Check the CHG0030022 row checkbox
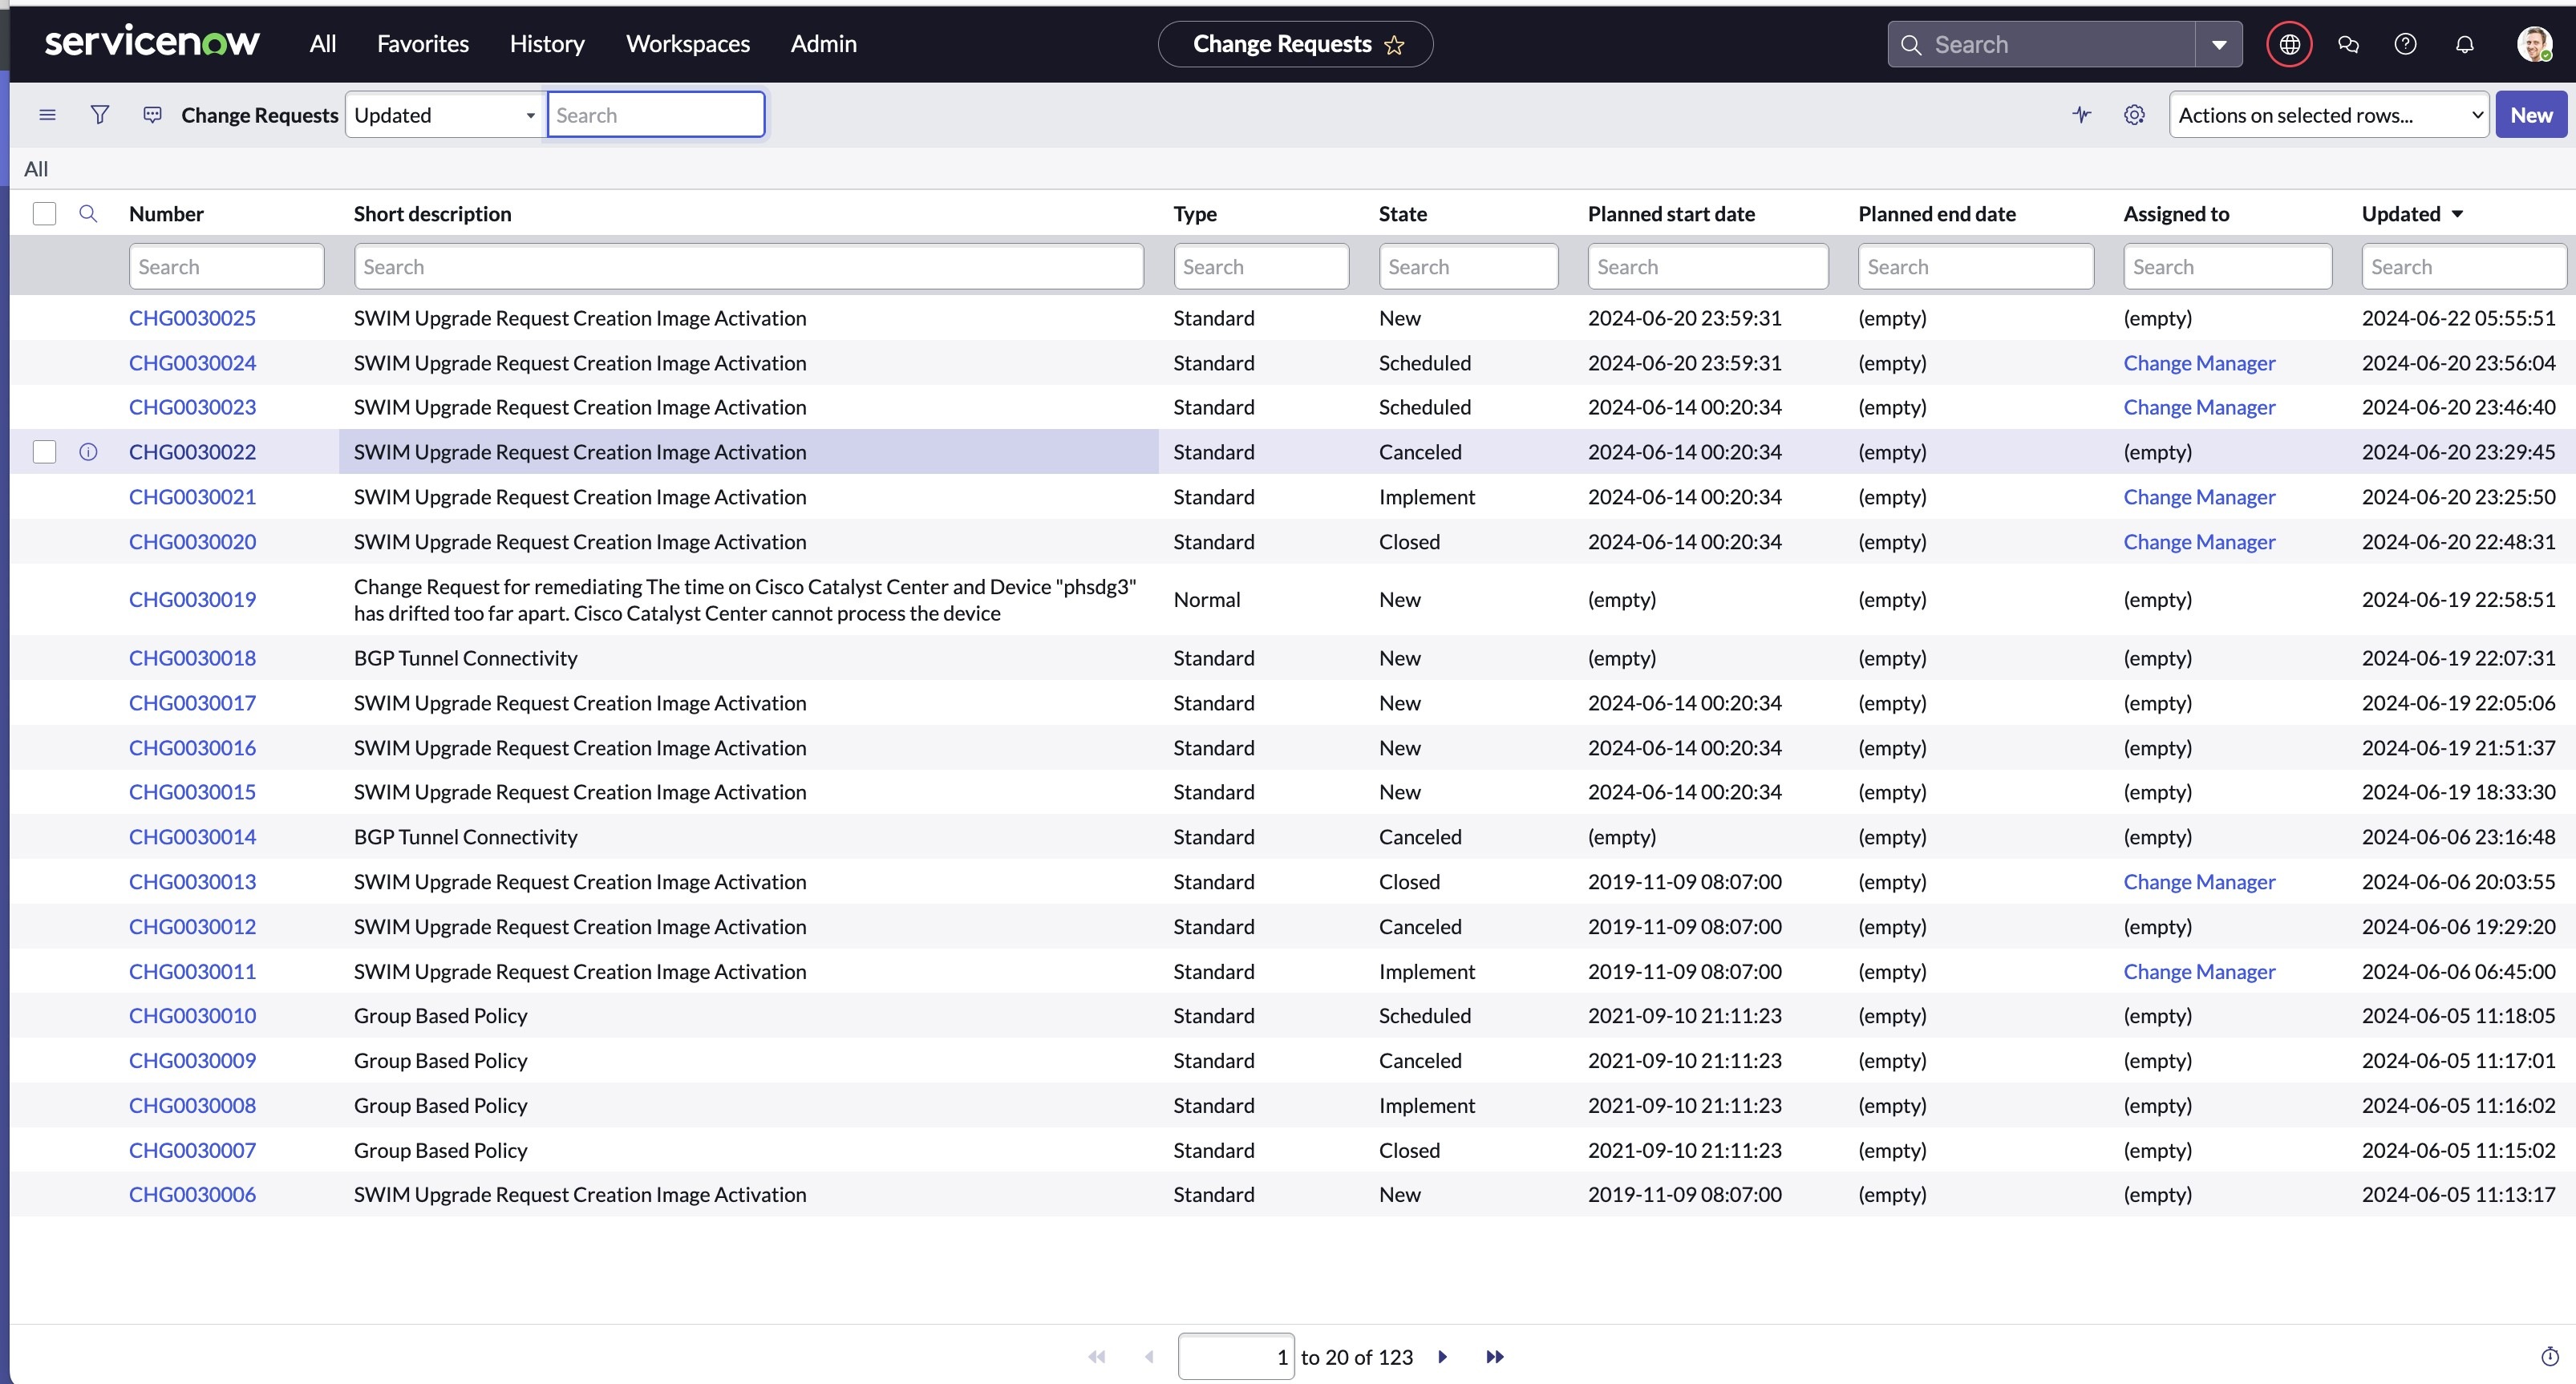Screen dimensions: 2576x1384 pos(45,452)
